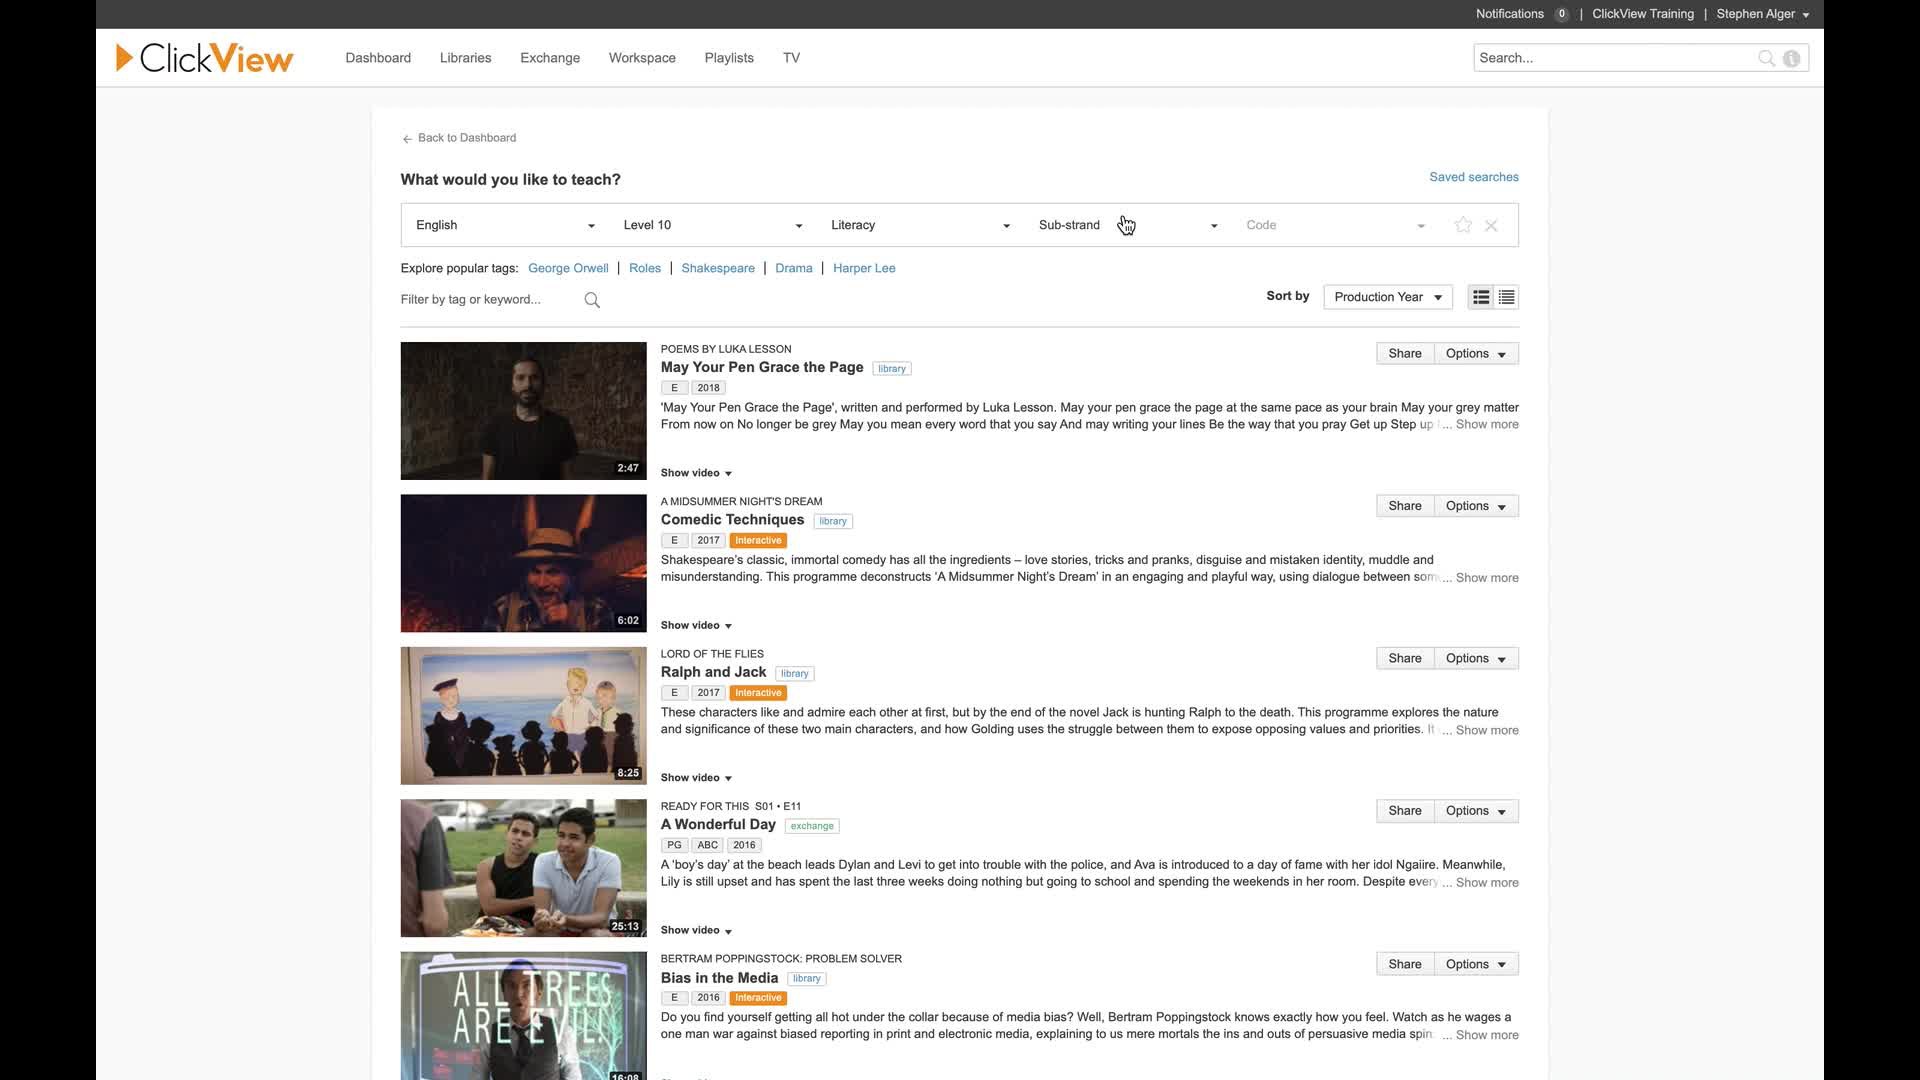
Task: Click the info icon beside search box
Action: [1792, 58]
